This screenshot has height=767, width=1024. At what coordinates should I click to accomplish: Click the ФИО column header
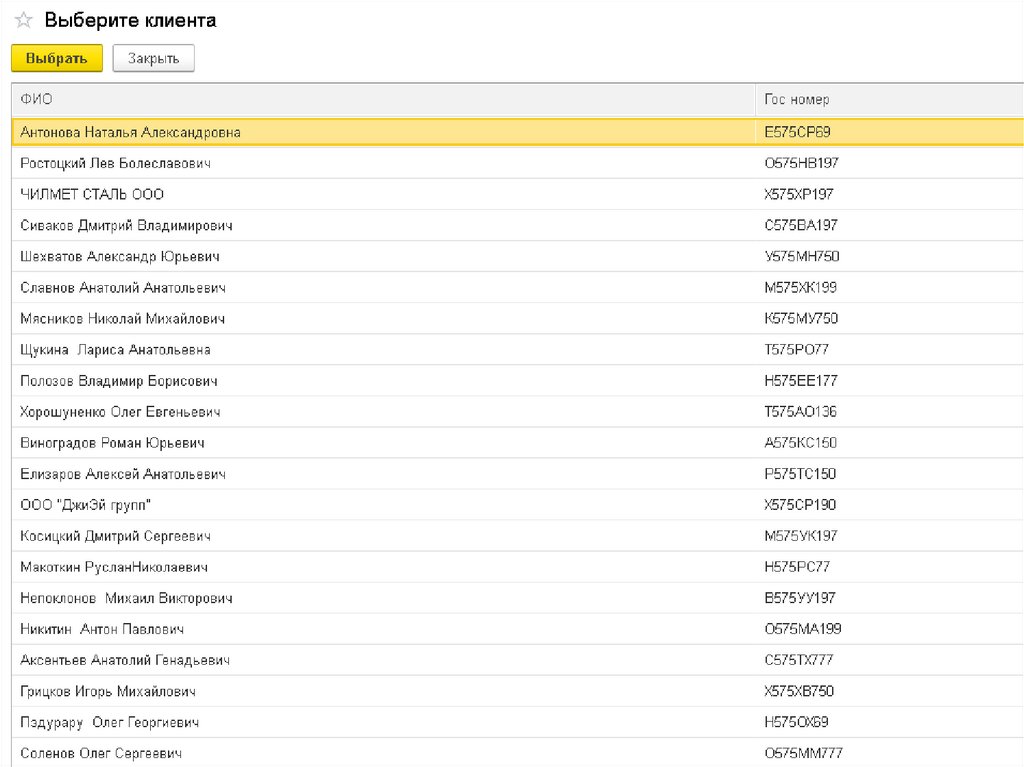pos(36,99)
